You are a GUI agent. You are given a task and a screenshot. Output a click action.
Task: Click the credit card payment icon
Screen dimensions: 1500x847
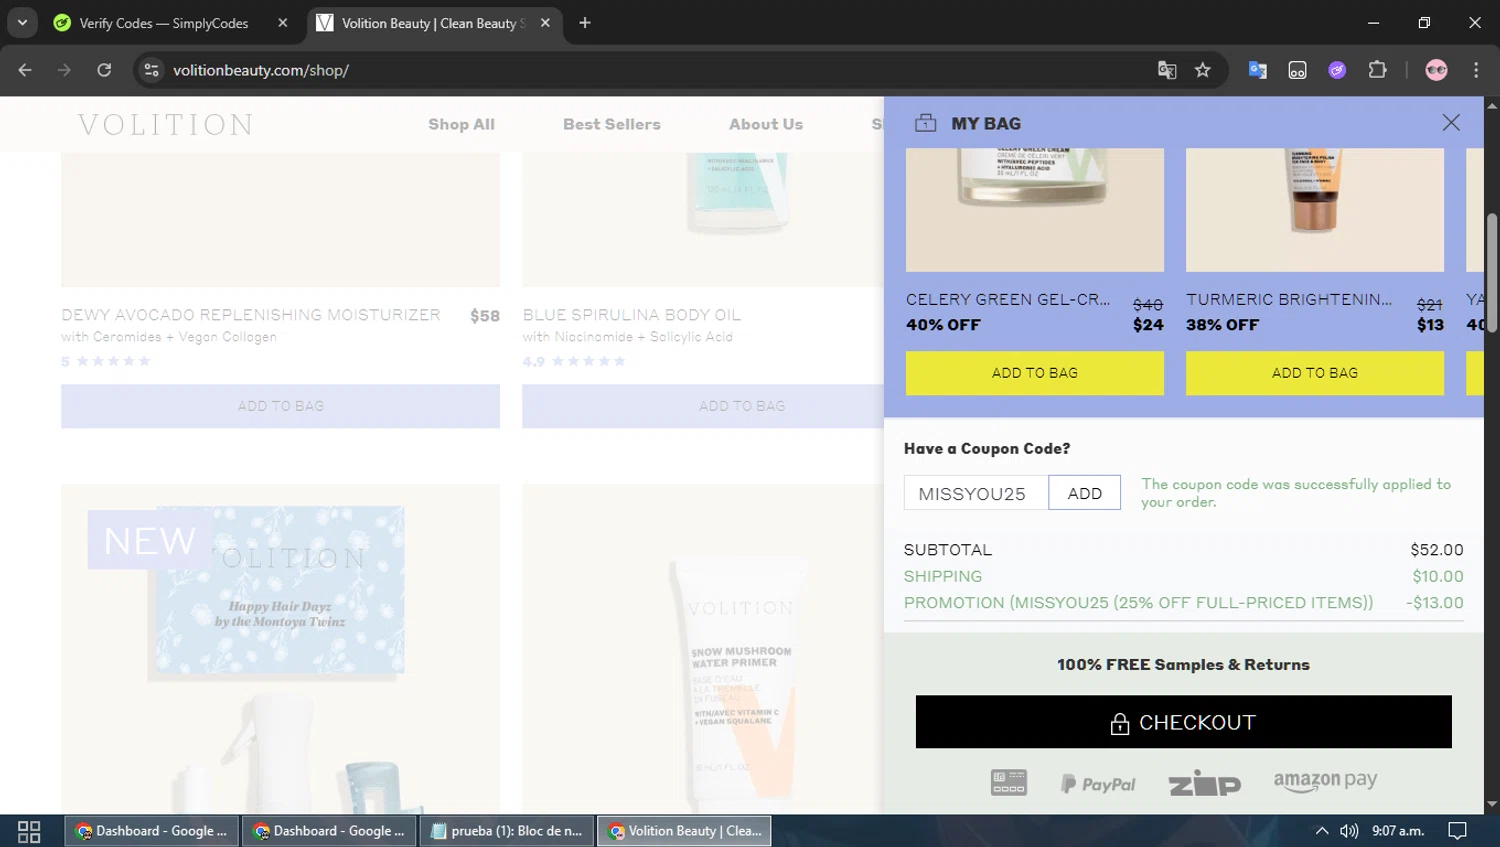click(x=1009, y=782)
